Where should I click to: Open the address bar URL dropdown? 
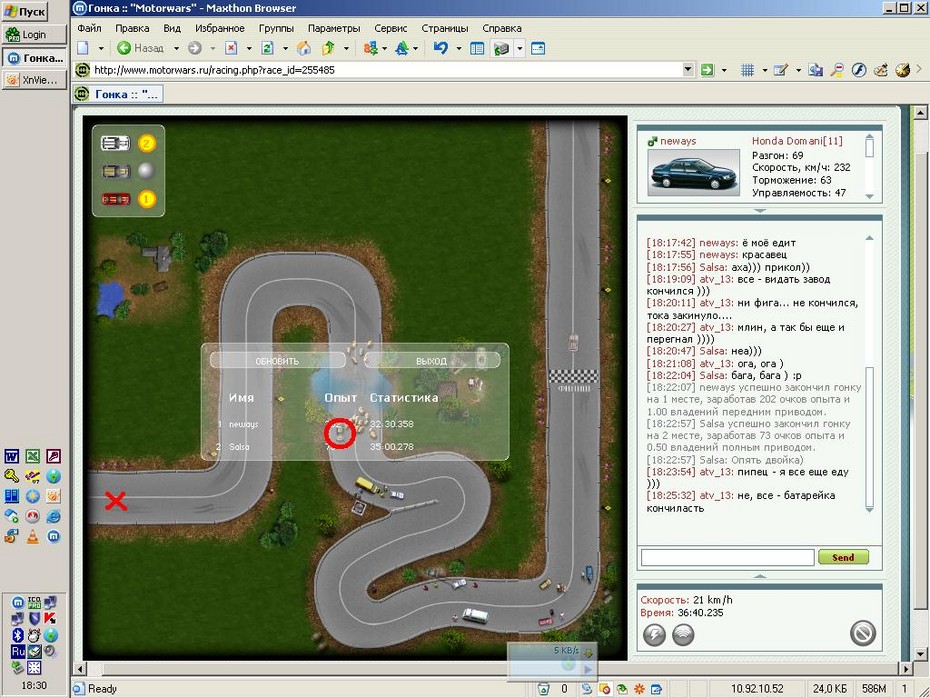pos(688,69)
